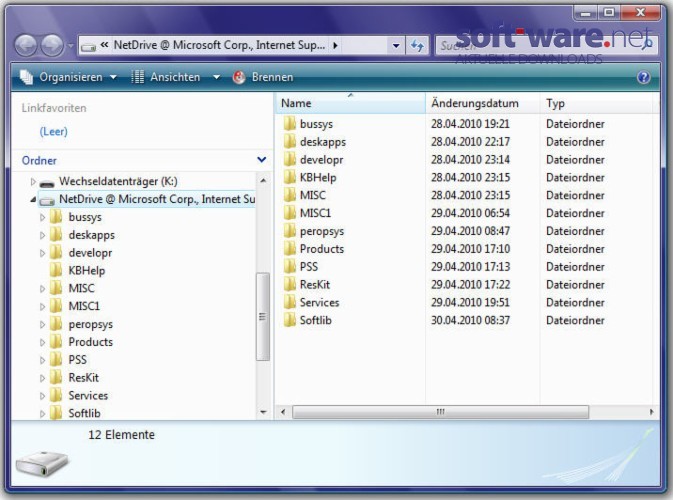Screen dimensions: 673x500
Task: Click Products folder icon in file list
Action: pyautogui.click(x=290, y=249)
